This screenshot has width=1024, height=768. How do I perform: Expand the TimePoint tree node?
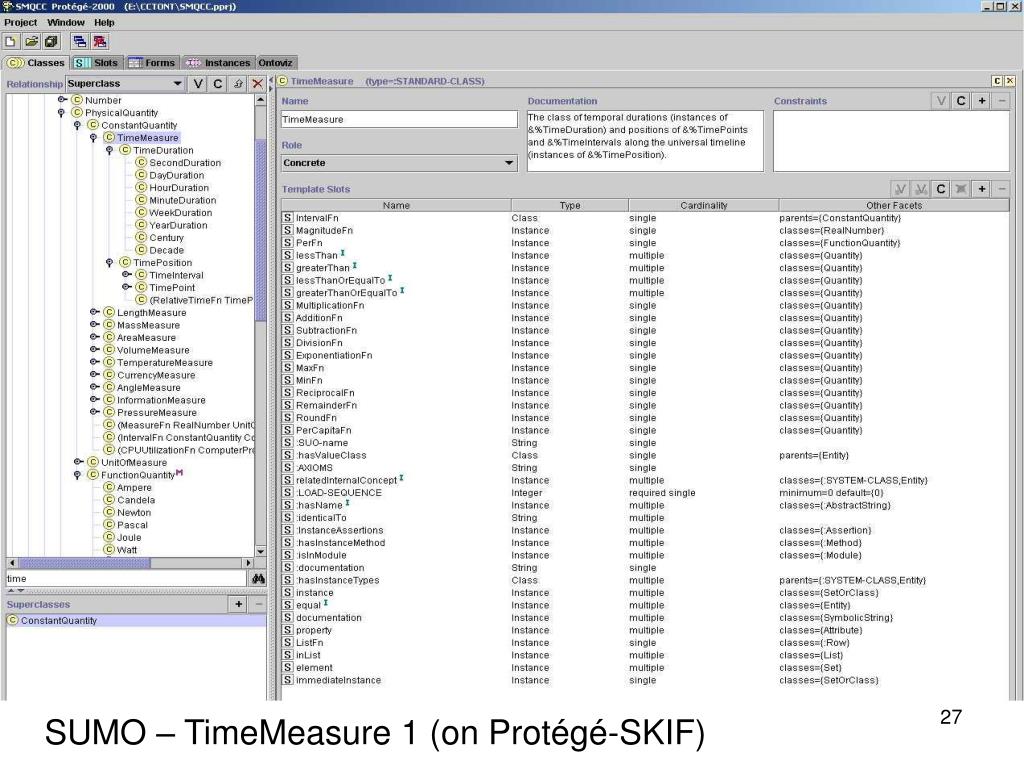[126, 287]
